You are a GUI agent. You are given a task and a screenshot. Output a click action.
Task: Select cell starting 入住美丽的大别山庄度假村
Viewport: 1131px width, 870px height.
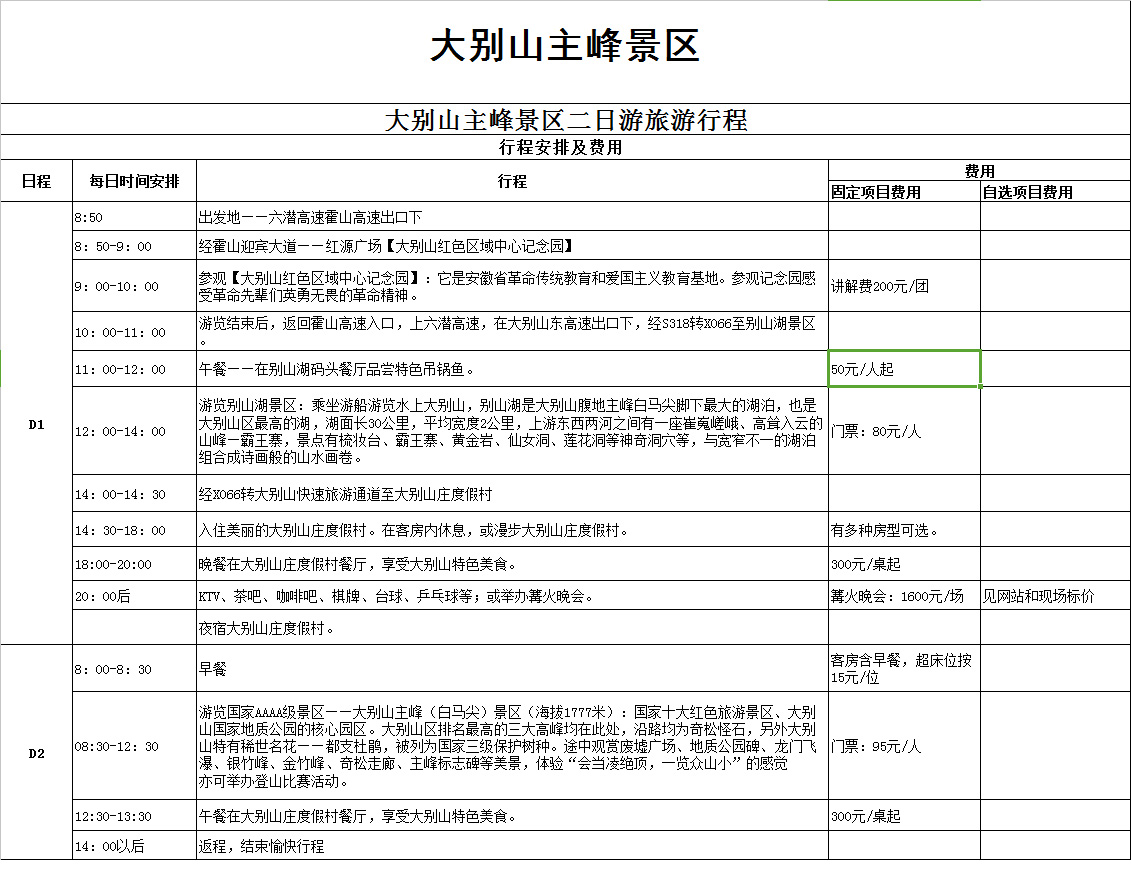(x=512, y=530)
